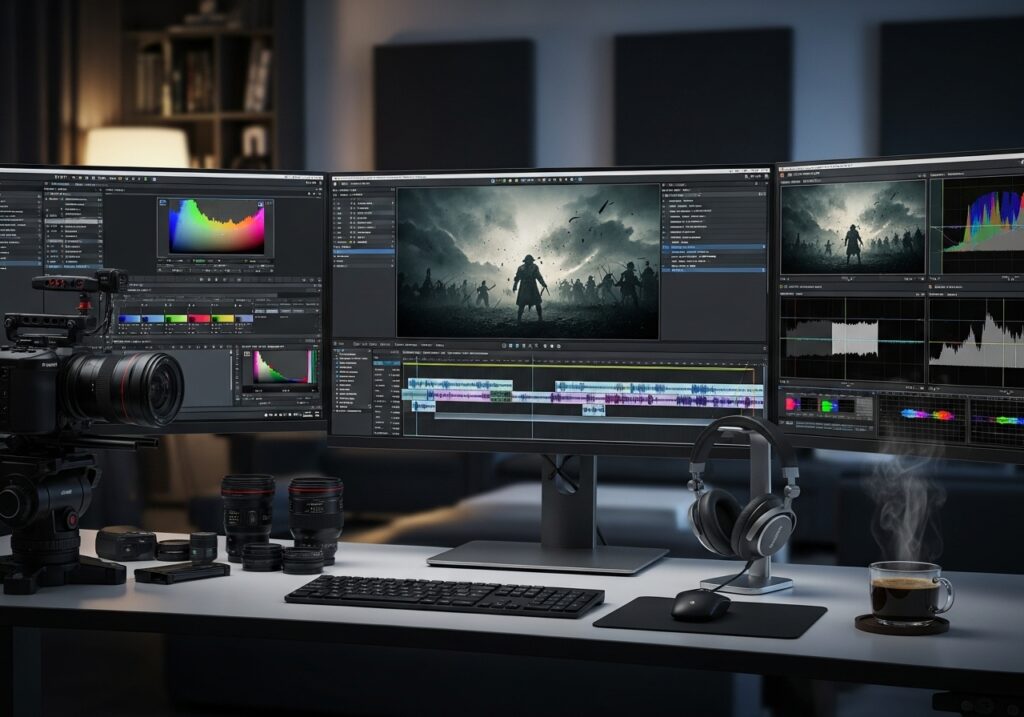Click the playback control icons below center preview
Screen dimensions: 1024x717
(x=528, y=345)
